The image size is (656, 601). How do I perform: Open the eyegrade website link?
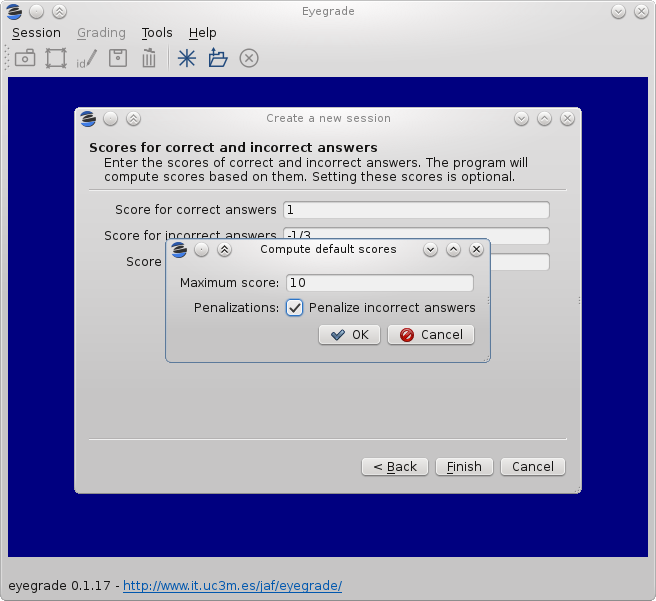tap(233, 586)
